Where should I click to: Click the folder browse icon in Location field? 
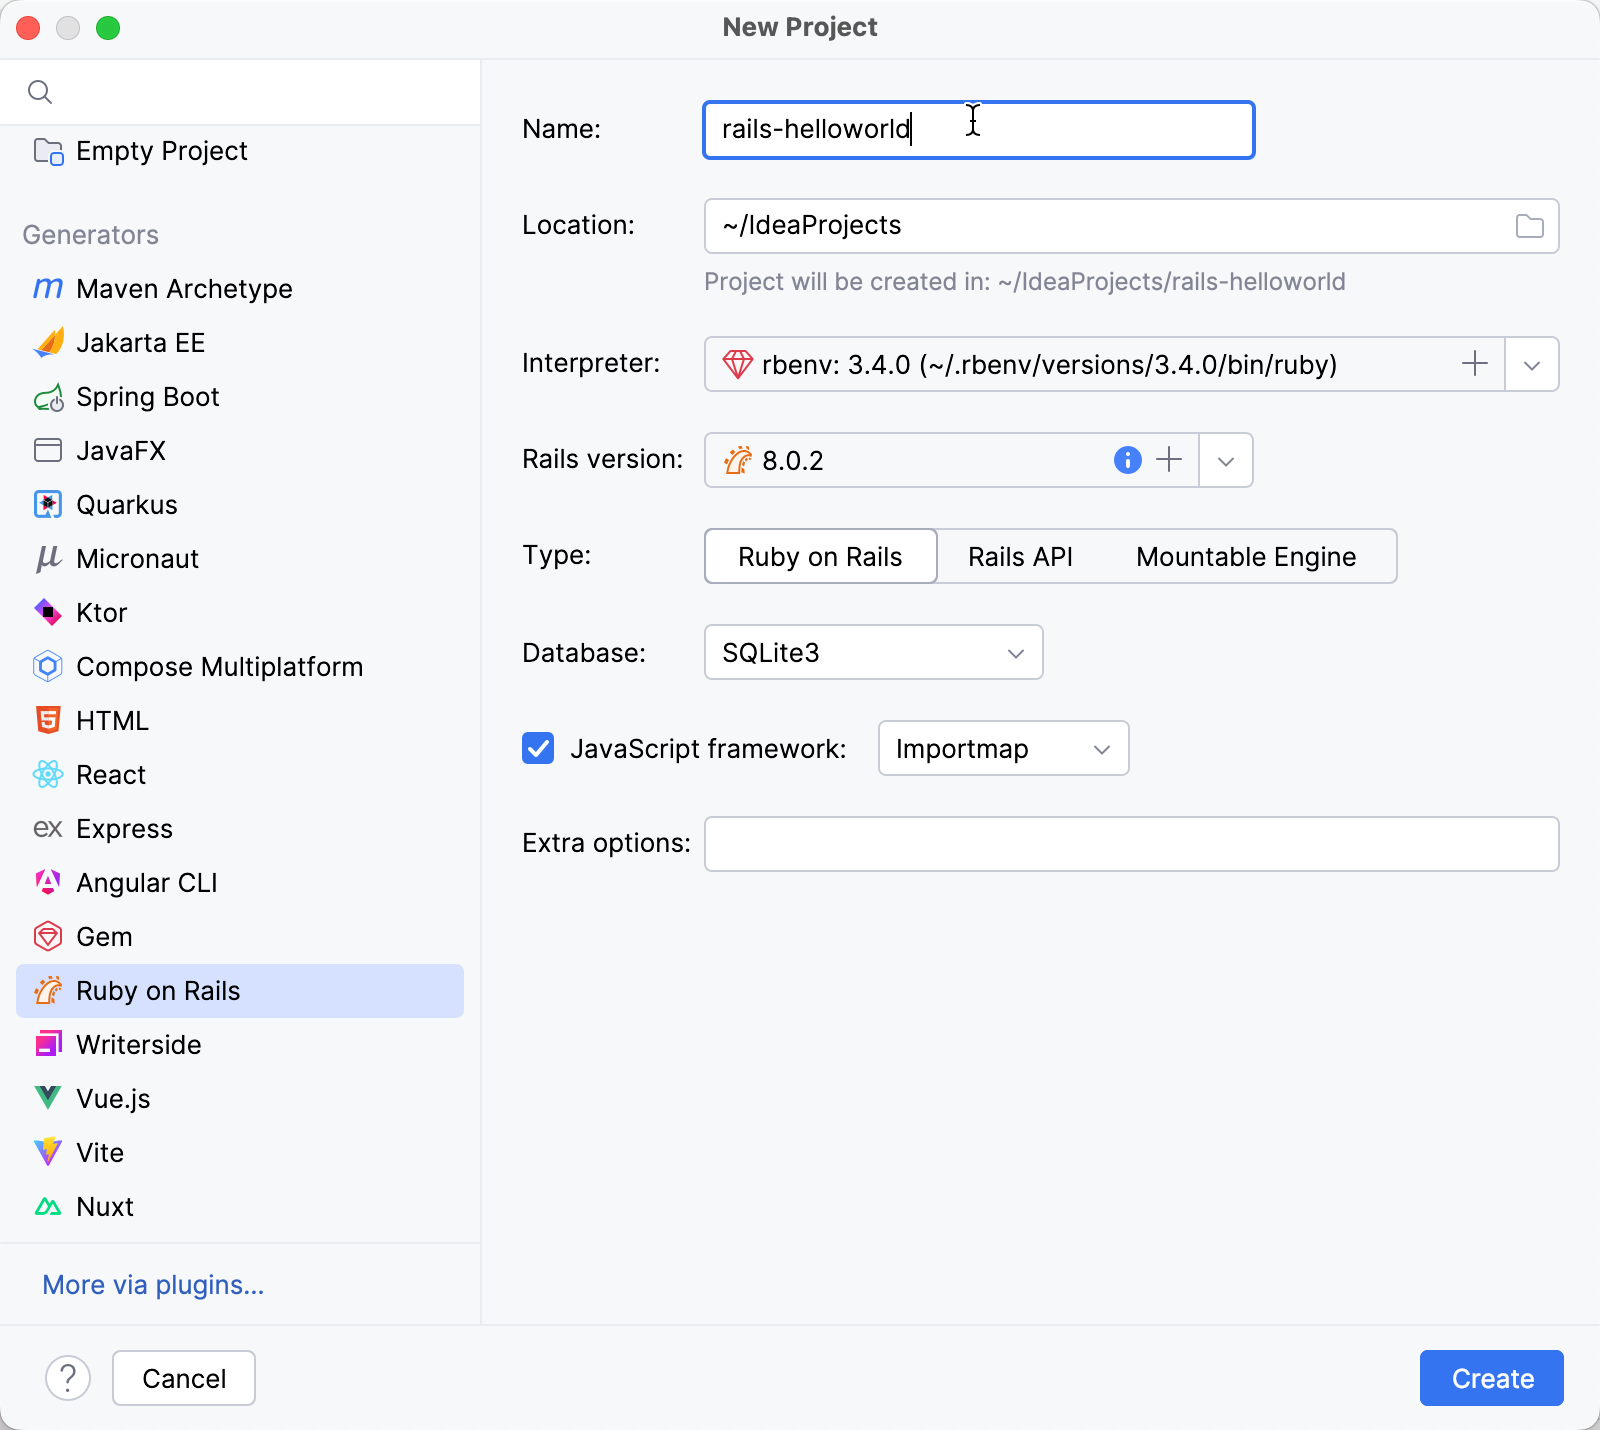1529,226
